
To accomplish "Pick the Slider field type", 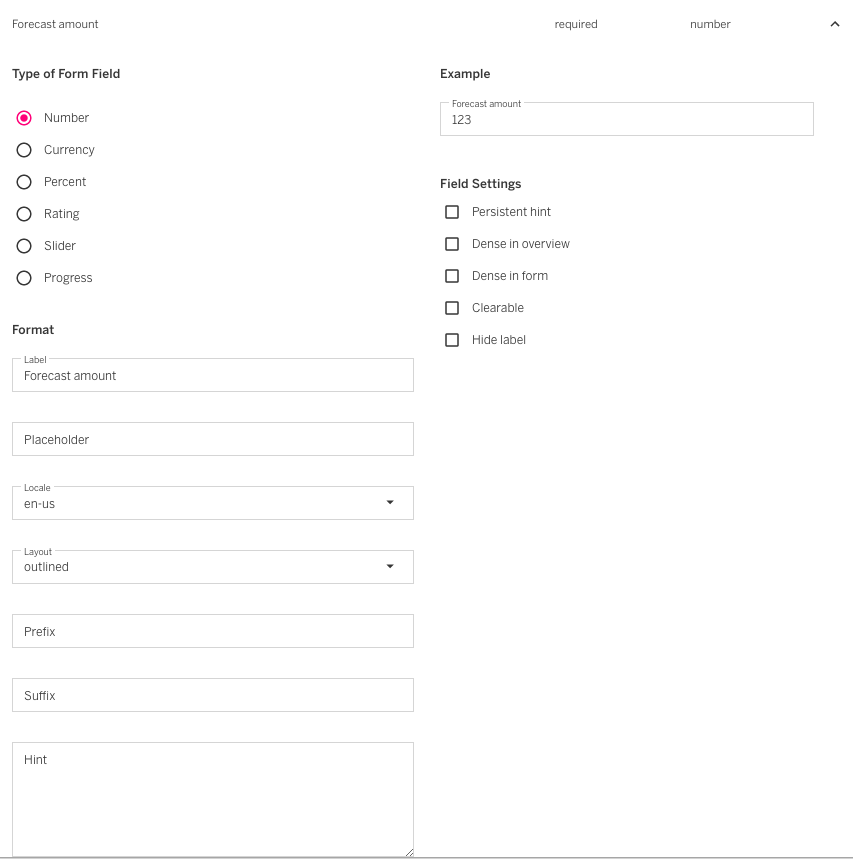I will [24, 246].
